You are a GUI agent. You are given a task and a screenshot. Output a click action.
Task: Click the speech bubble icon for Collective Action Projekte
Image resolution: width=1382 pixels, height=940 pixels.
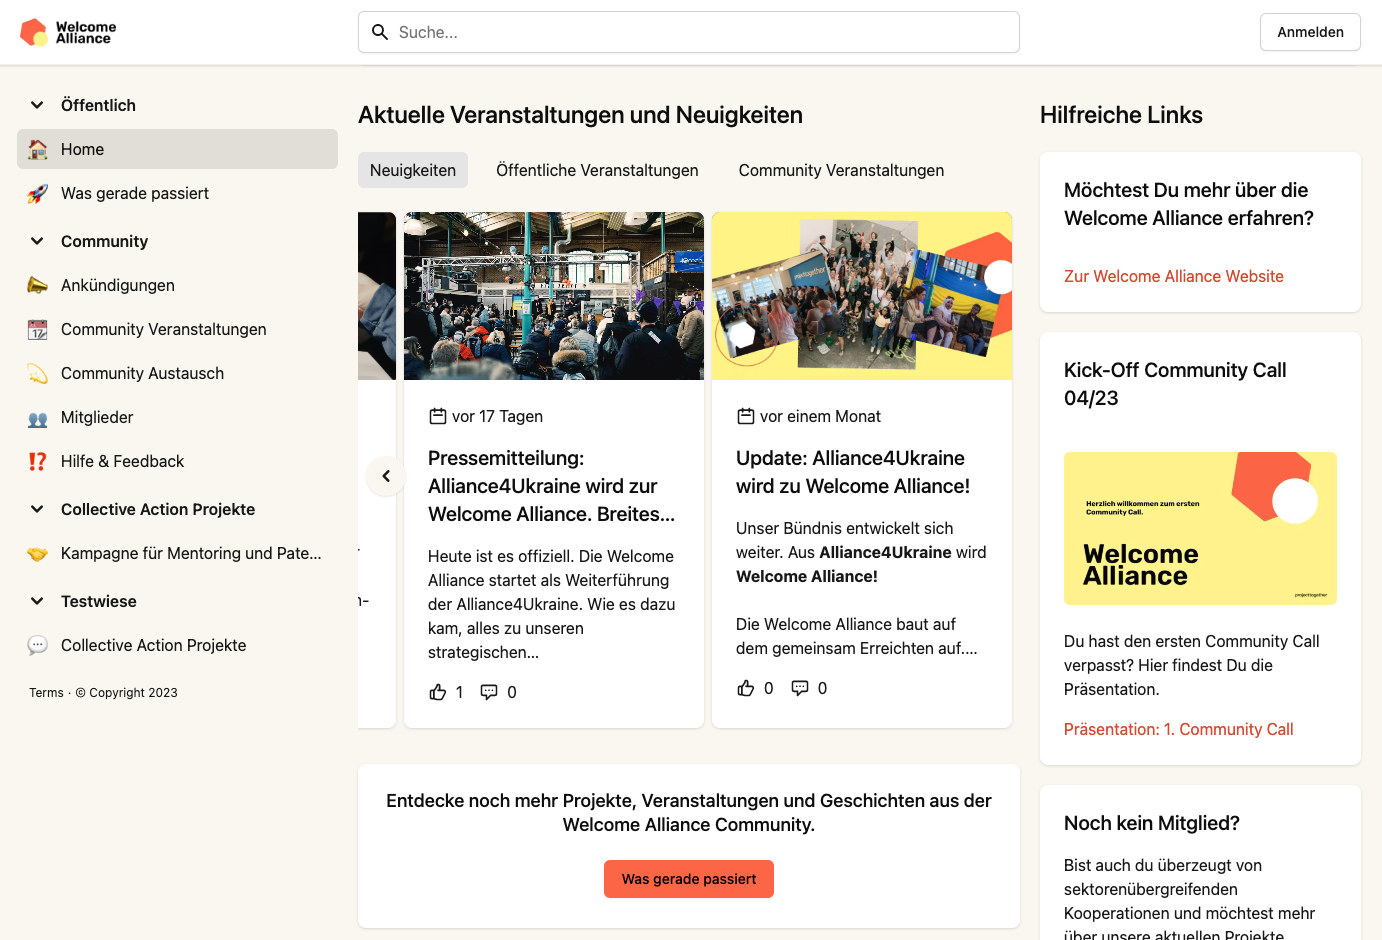(x=37, y=645)
